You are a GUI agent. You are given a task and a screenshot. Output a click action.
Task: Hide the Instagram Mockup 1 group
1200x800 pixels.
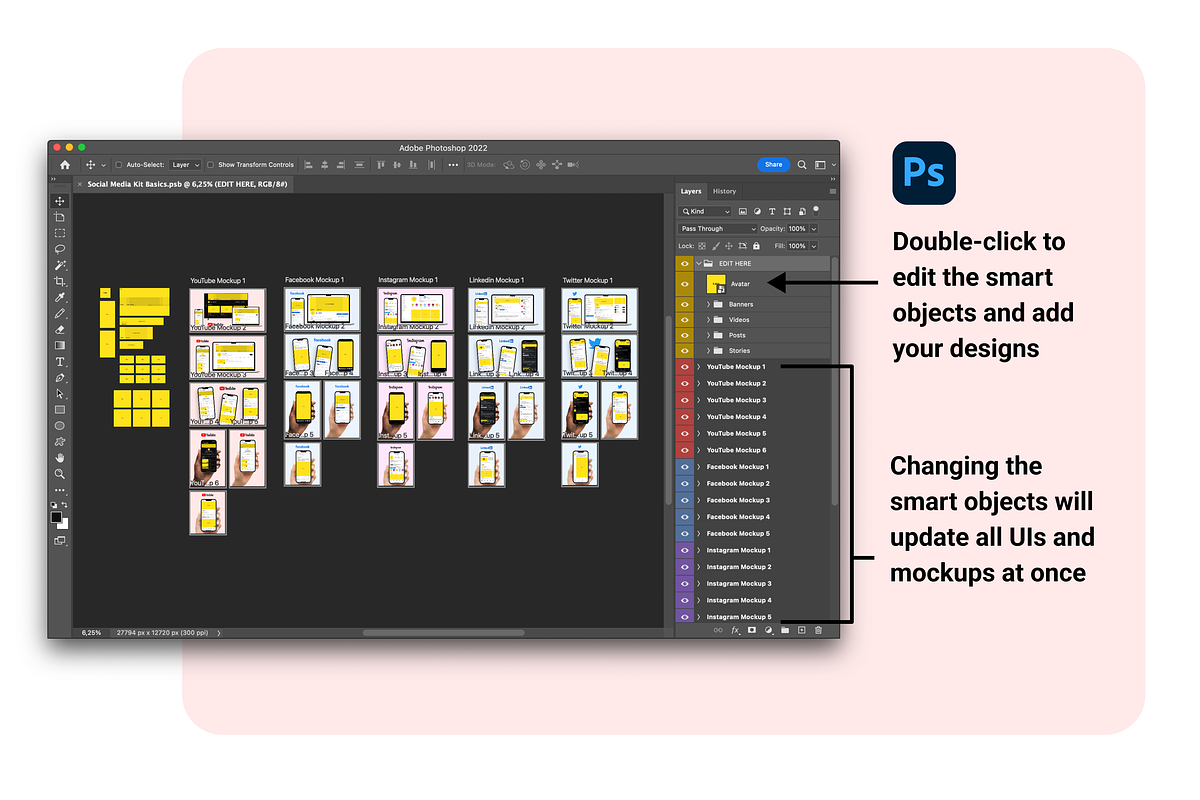coord(685,550)
